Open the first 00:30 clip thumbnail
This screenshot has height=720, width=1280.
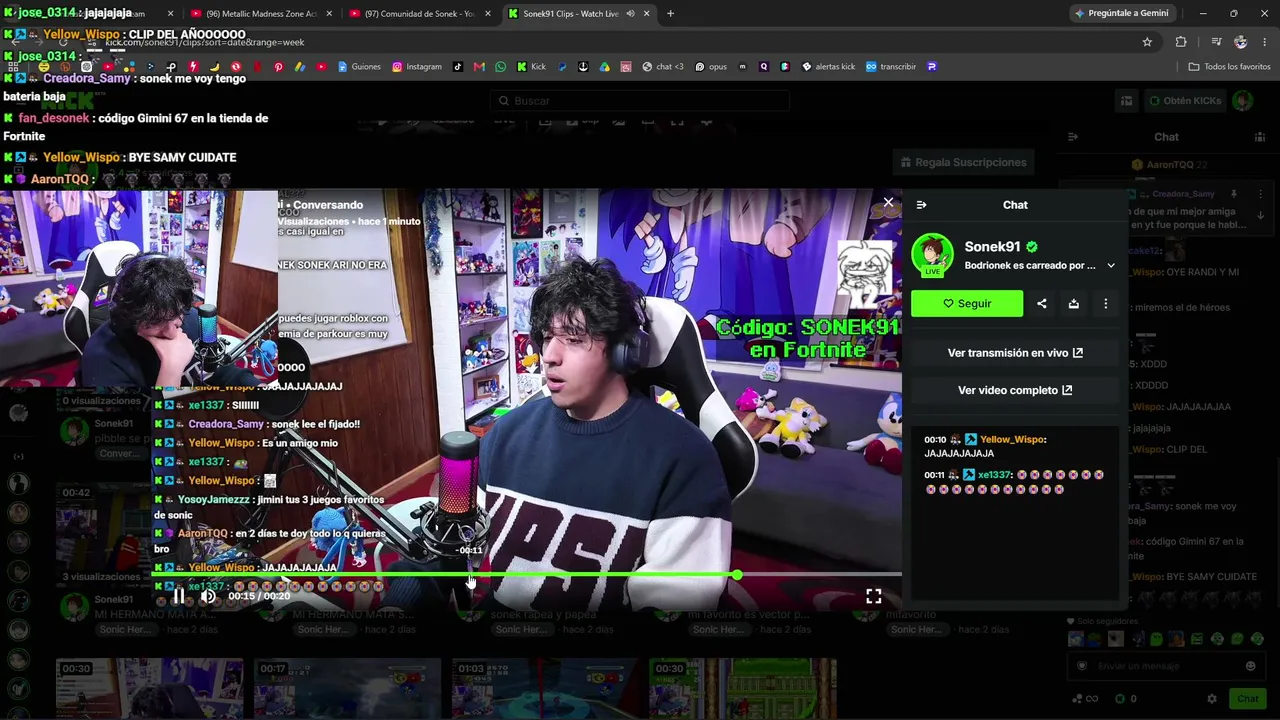pyautogui.click(x=150, y=689)
